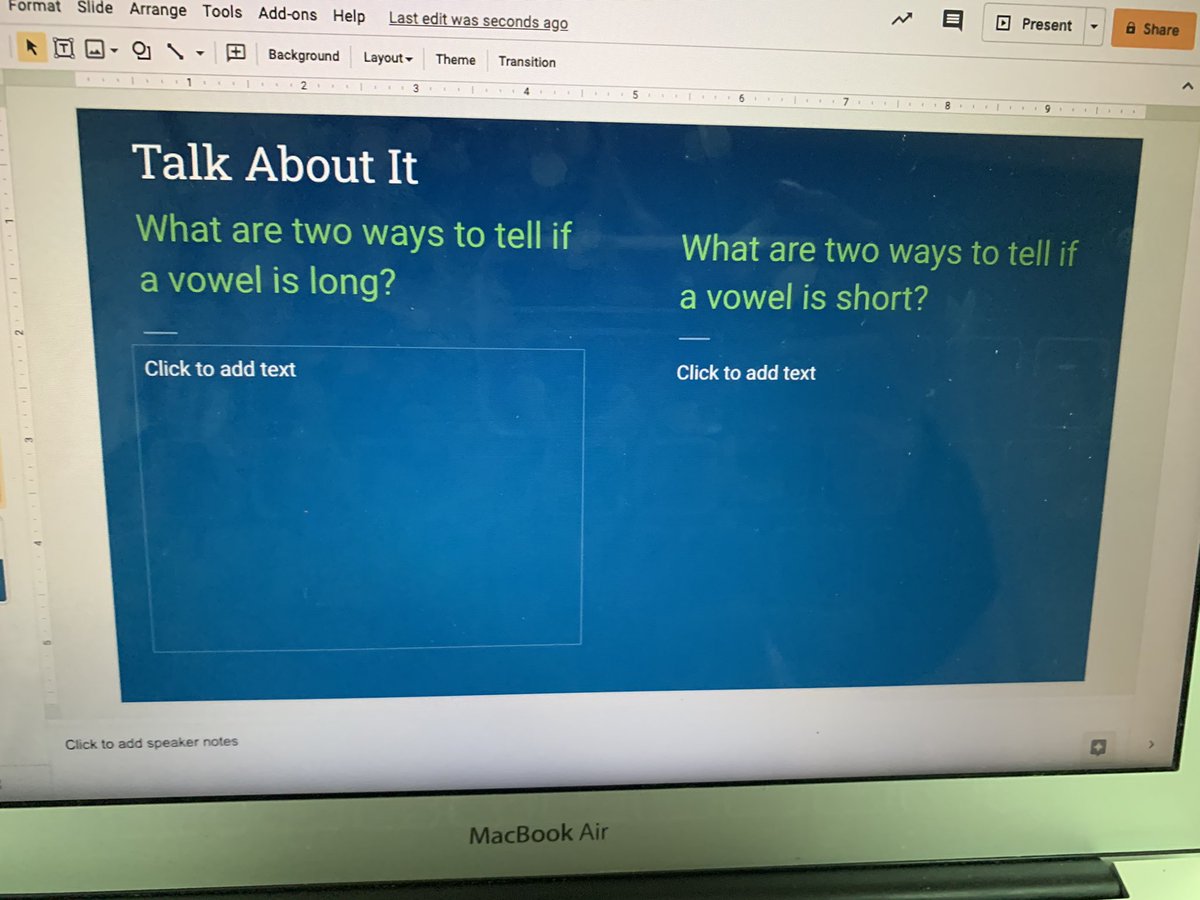Open the comment history icon
Viewport: 1200px width, 900px height.
tap(952, 21)
